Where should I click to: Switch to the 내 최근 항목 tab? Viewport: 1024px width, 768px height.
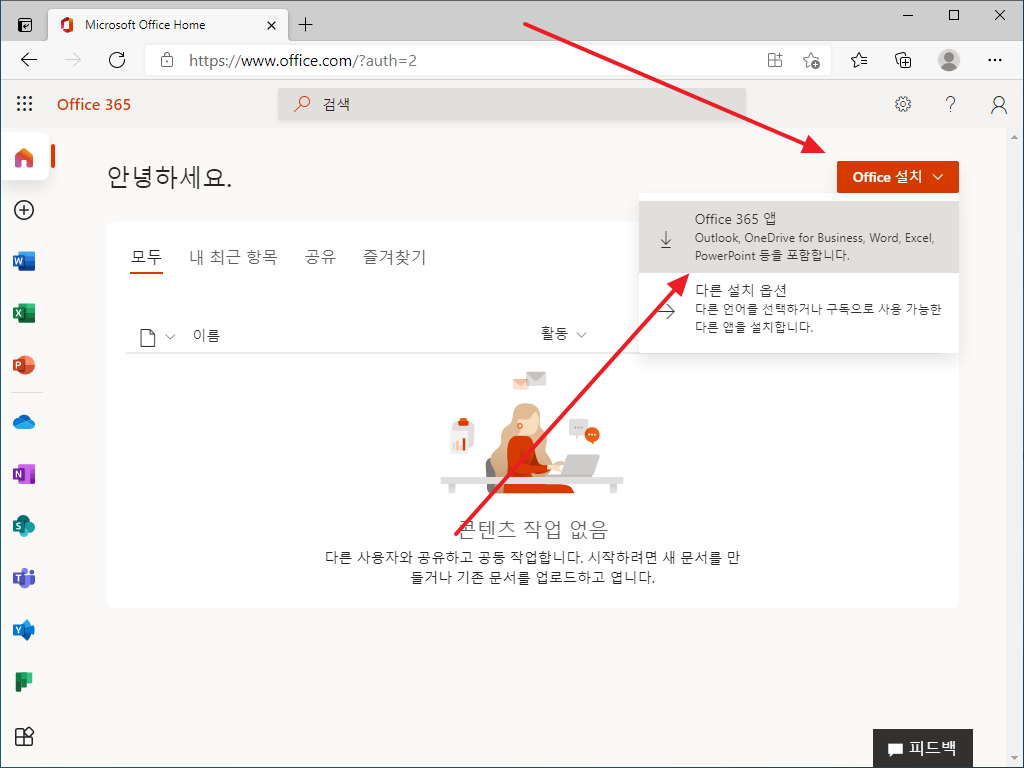(x=233, y=257)
